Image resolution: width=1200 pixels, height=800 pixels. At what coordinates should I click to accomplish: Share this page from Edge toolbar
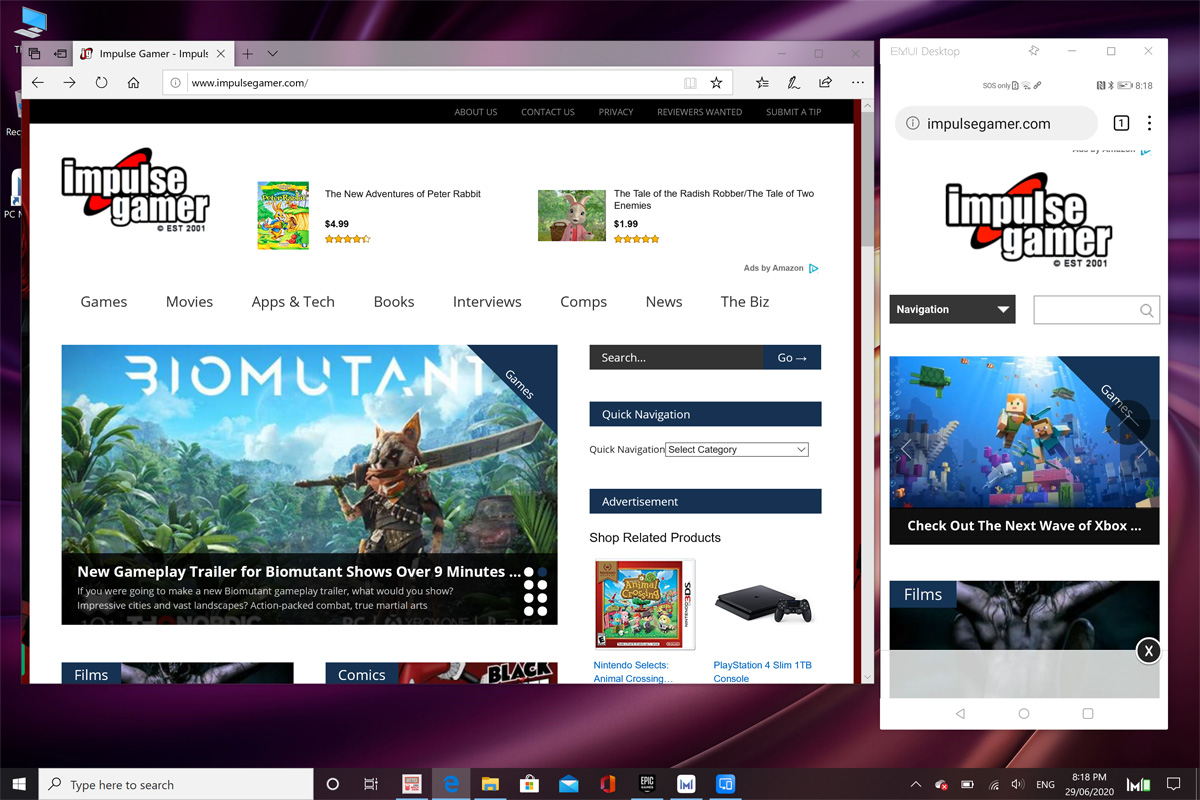825,83
